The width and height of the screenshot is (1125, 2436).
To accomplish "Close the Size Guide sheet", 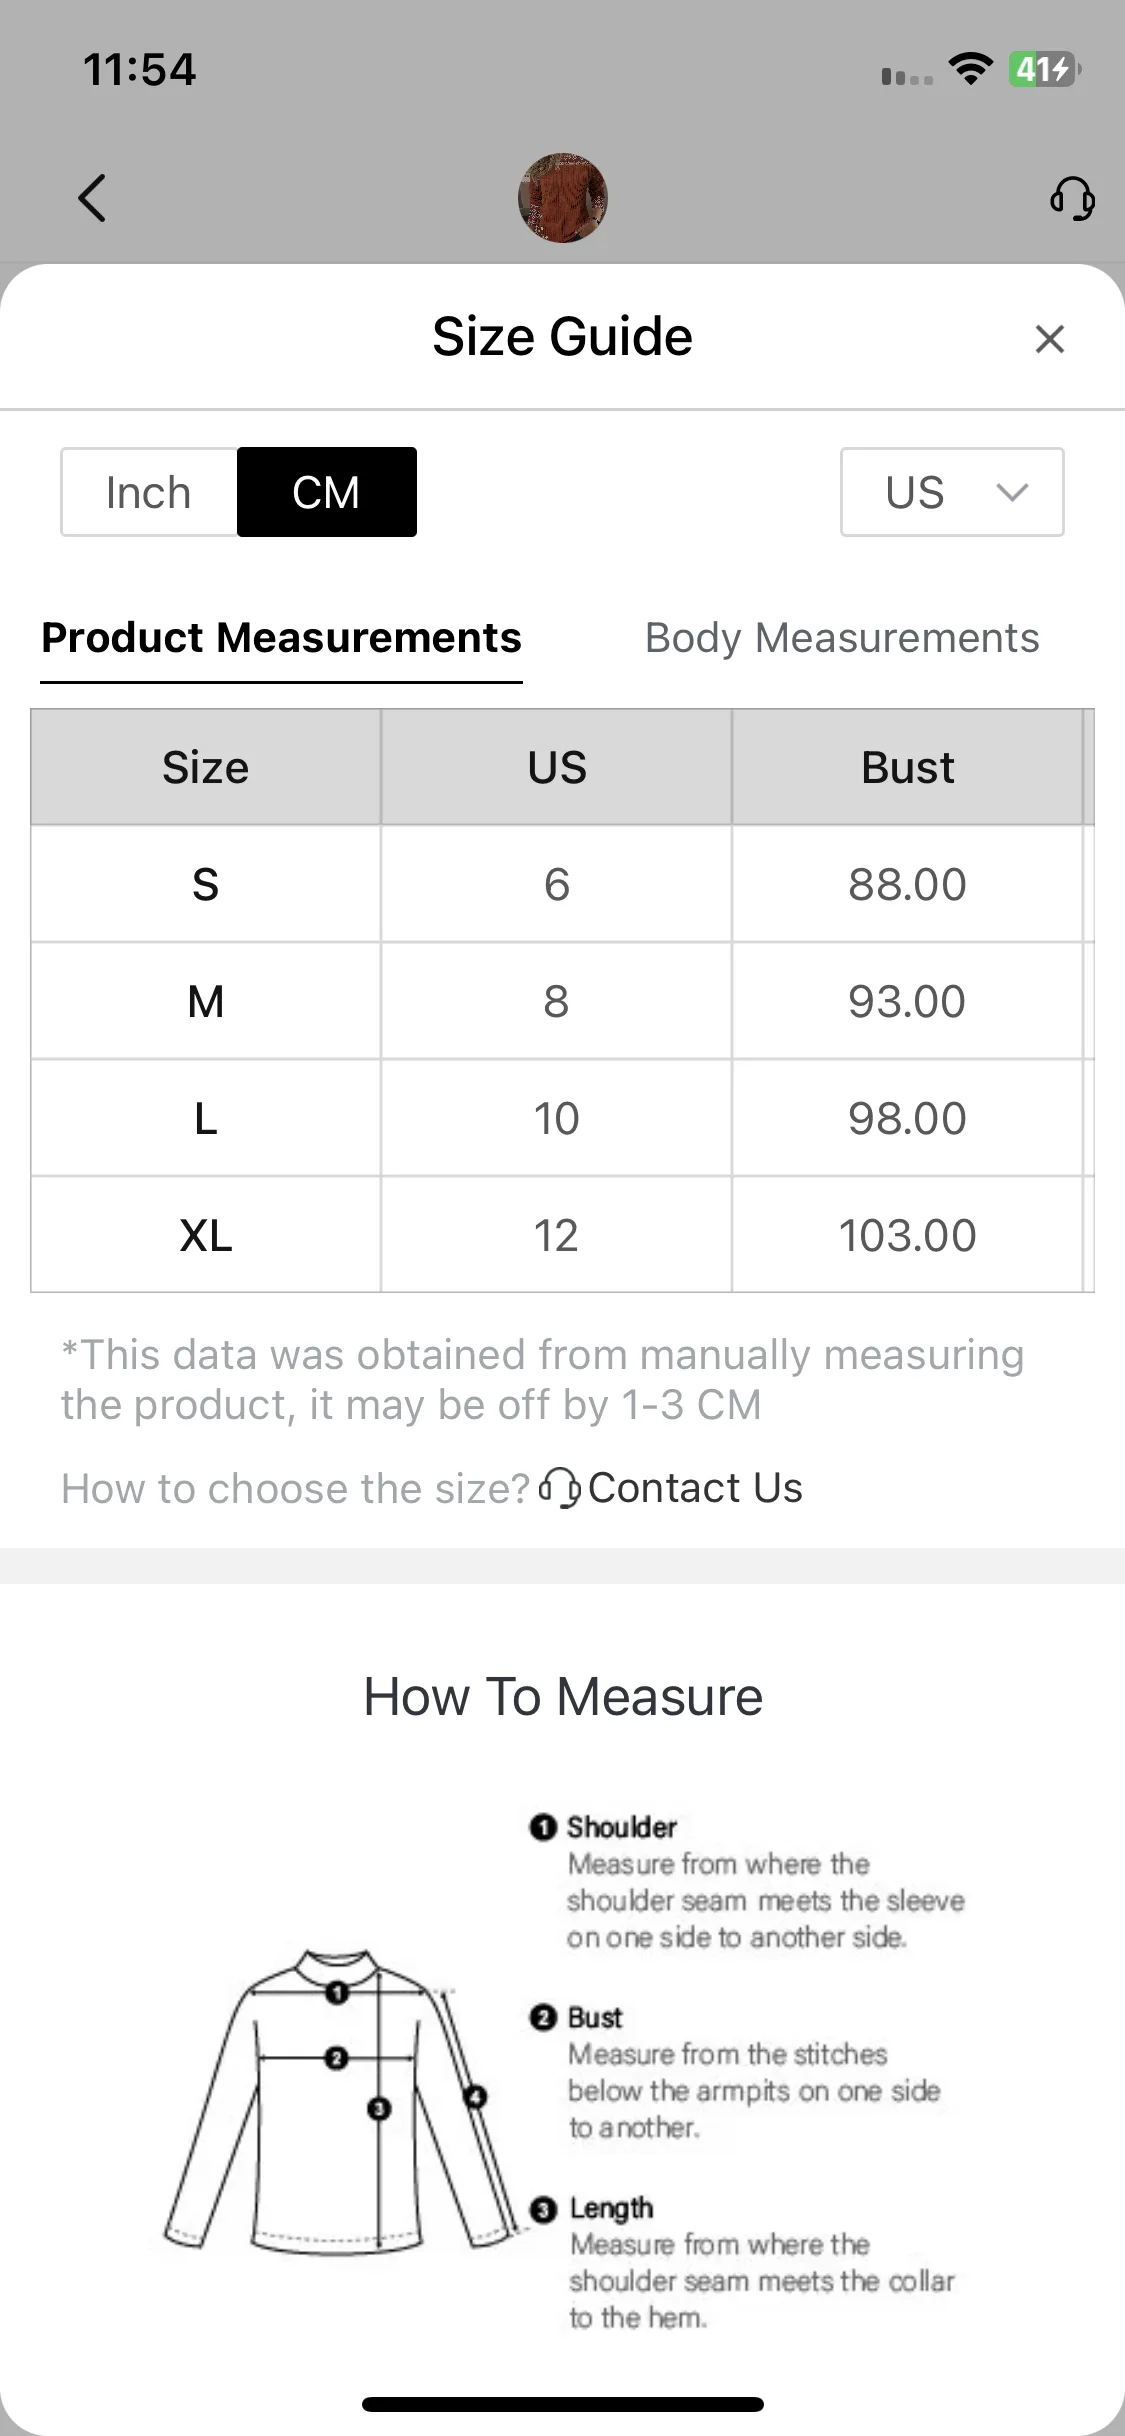I will [x=1050, y=339].
